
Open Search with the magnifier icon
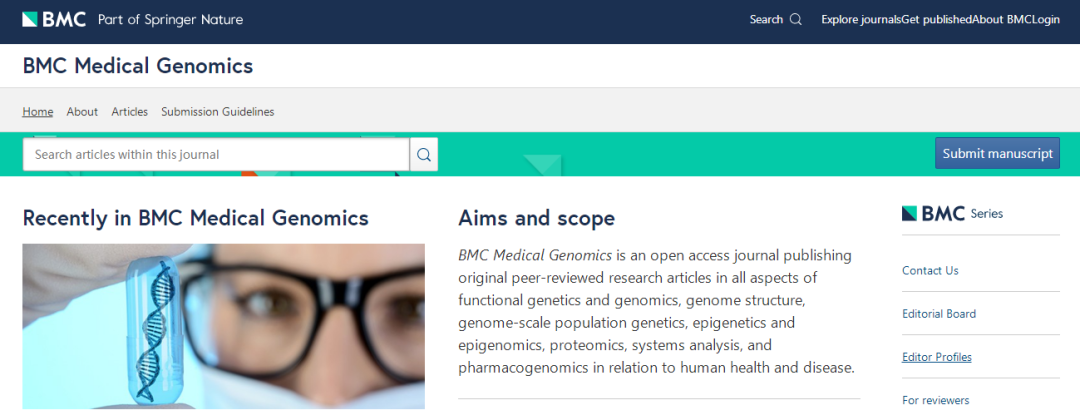[x=776, y=19]
